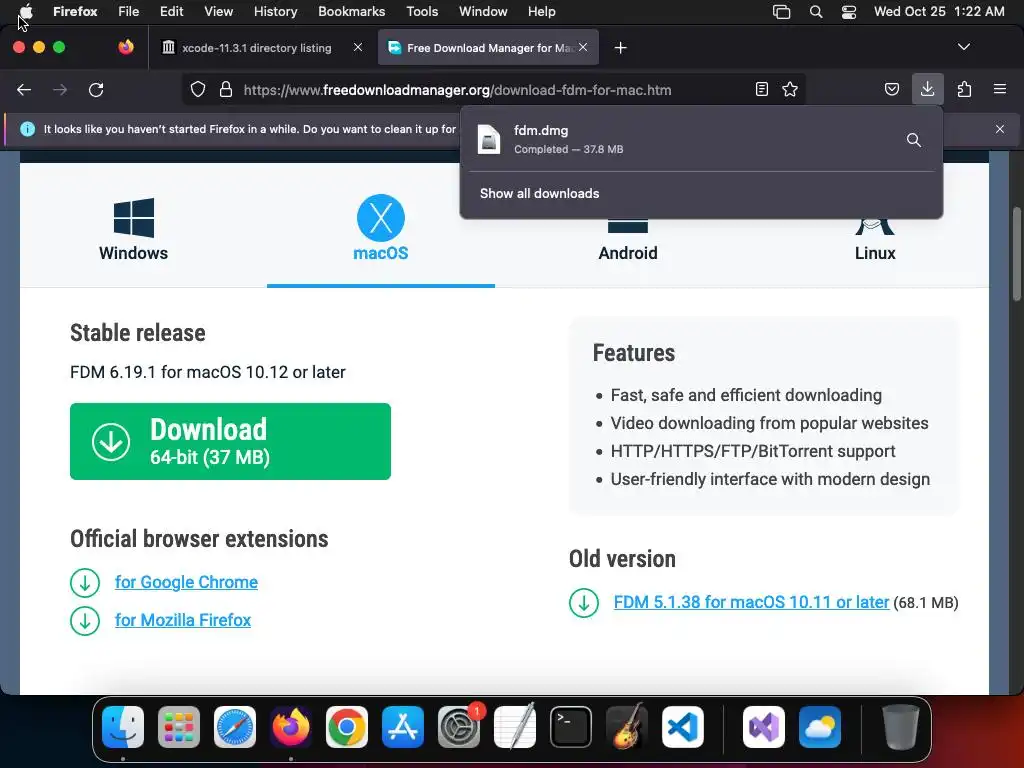1024x768 pixels.
Task: Open Terminal from the Dock
Action: tap(571, 726)
